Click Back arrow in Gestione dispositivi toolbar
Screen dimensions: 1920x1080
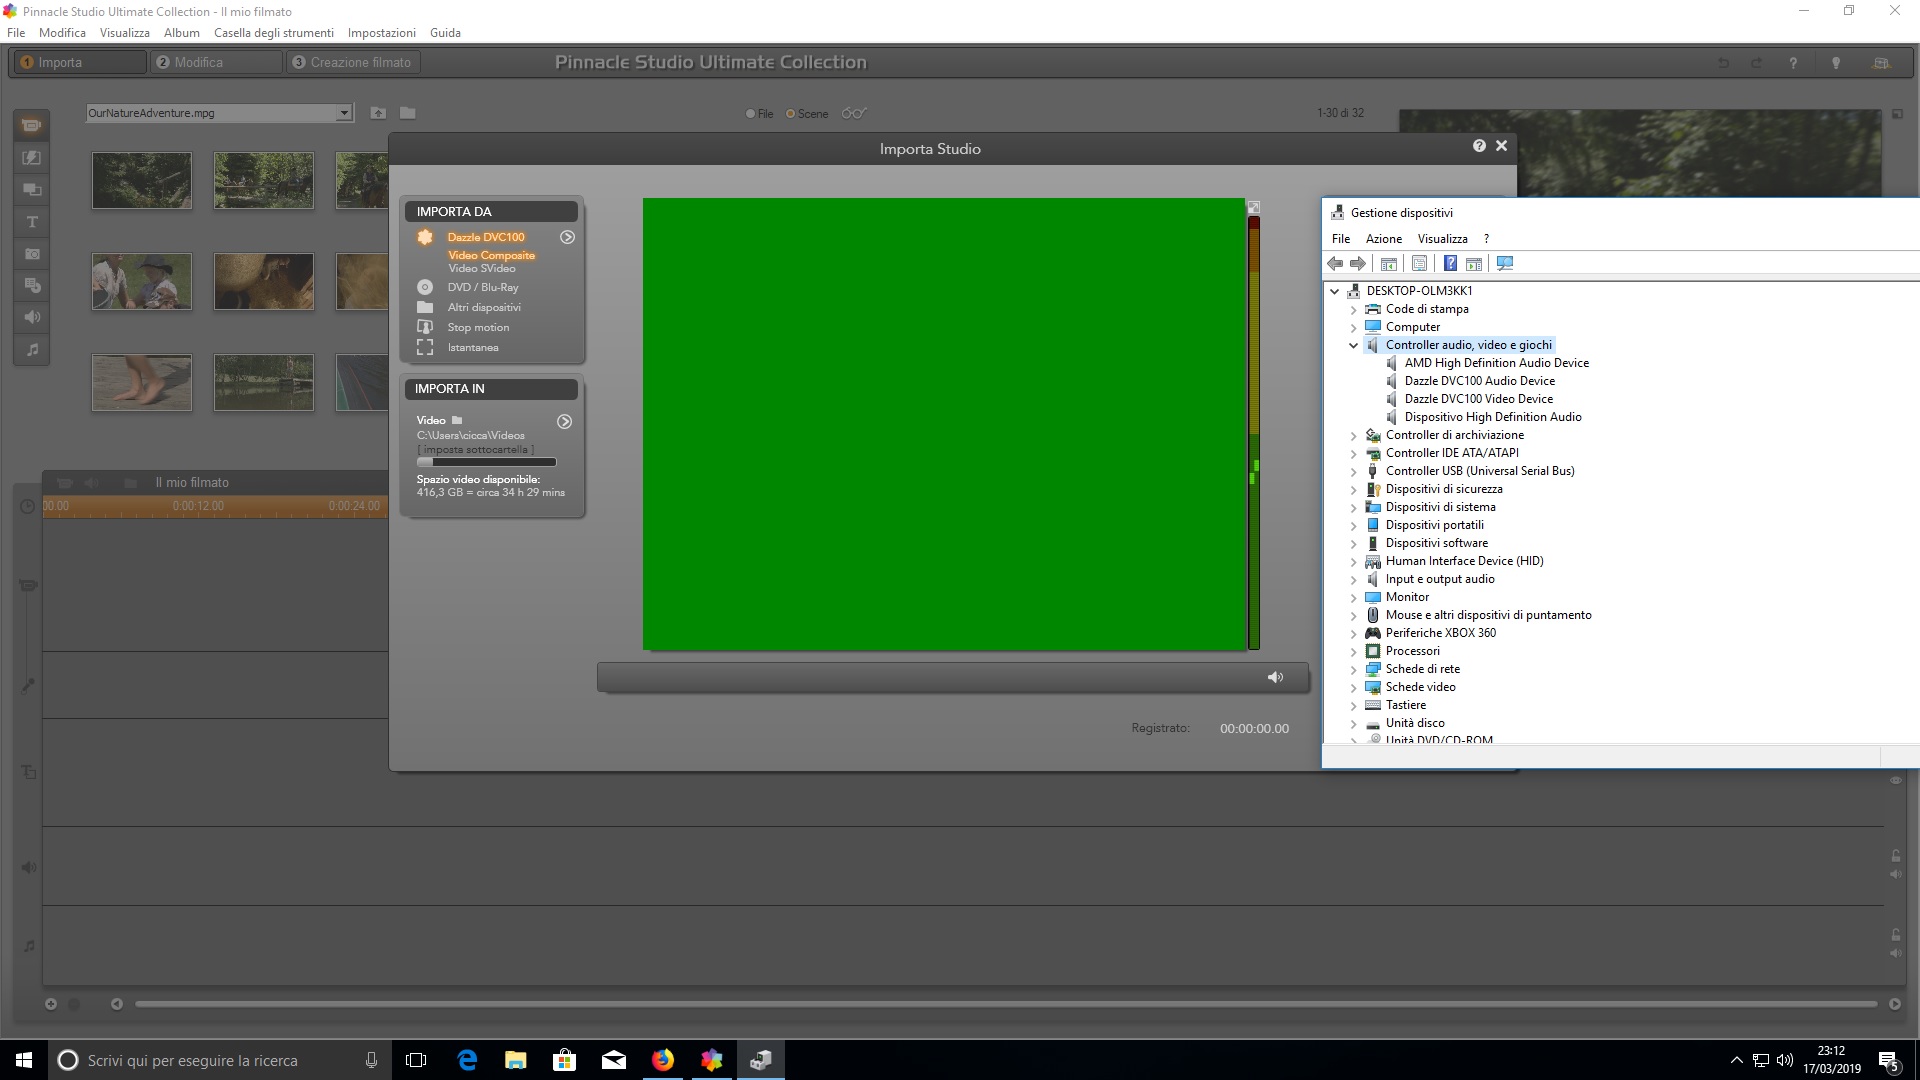click(1335, 263)
